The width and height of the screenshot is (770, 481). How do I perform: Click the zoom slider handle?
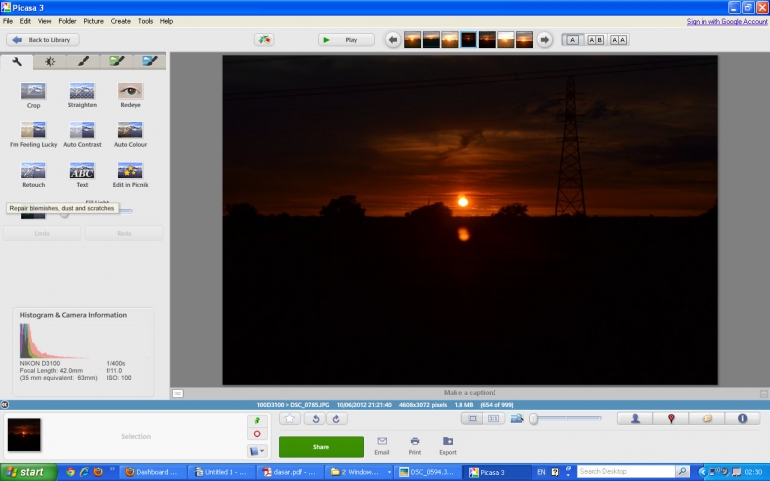(x=534, y=419)
